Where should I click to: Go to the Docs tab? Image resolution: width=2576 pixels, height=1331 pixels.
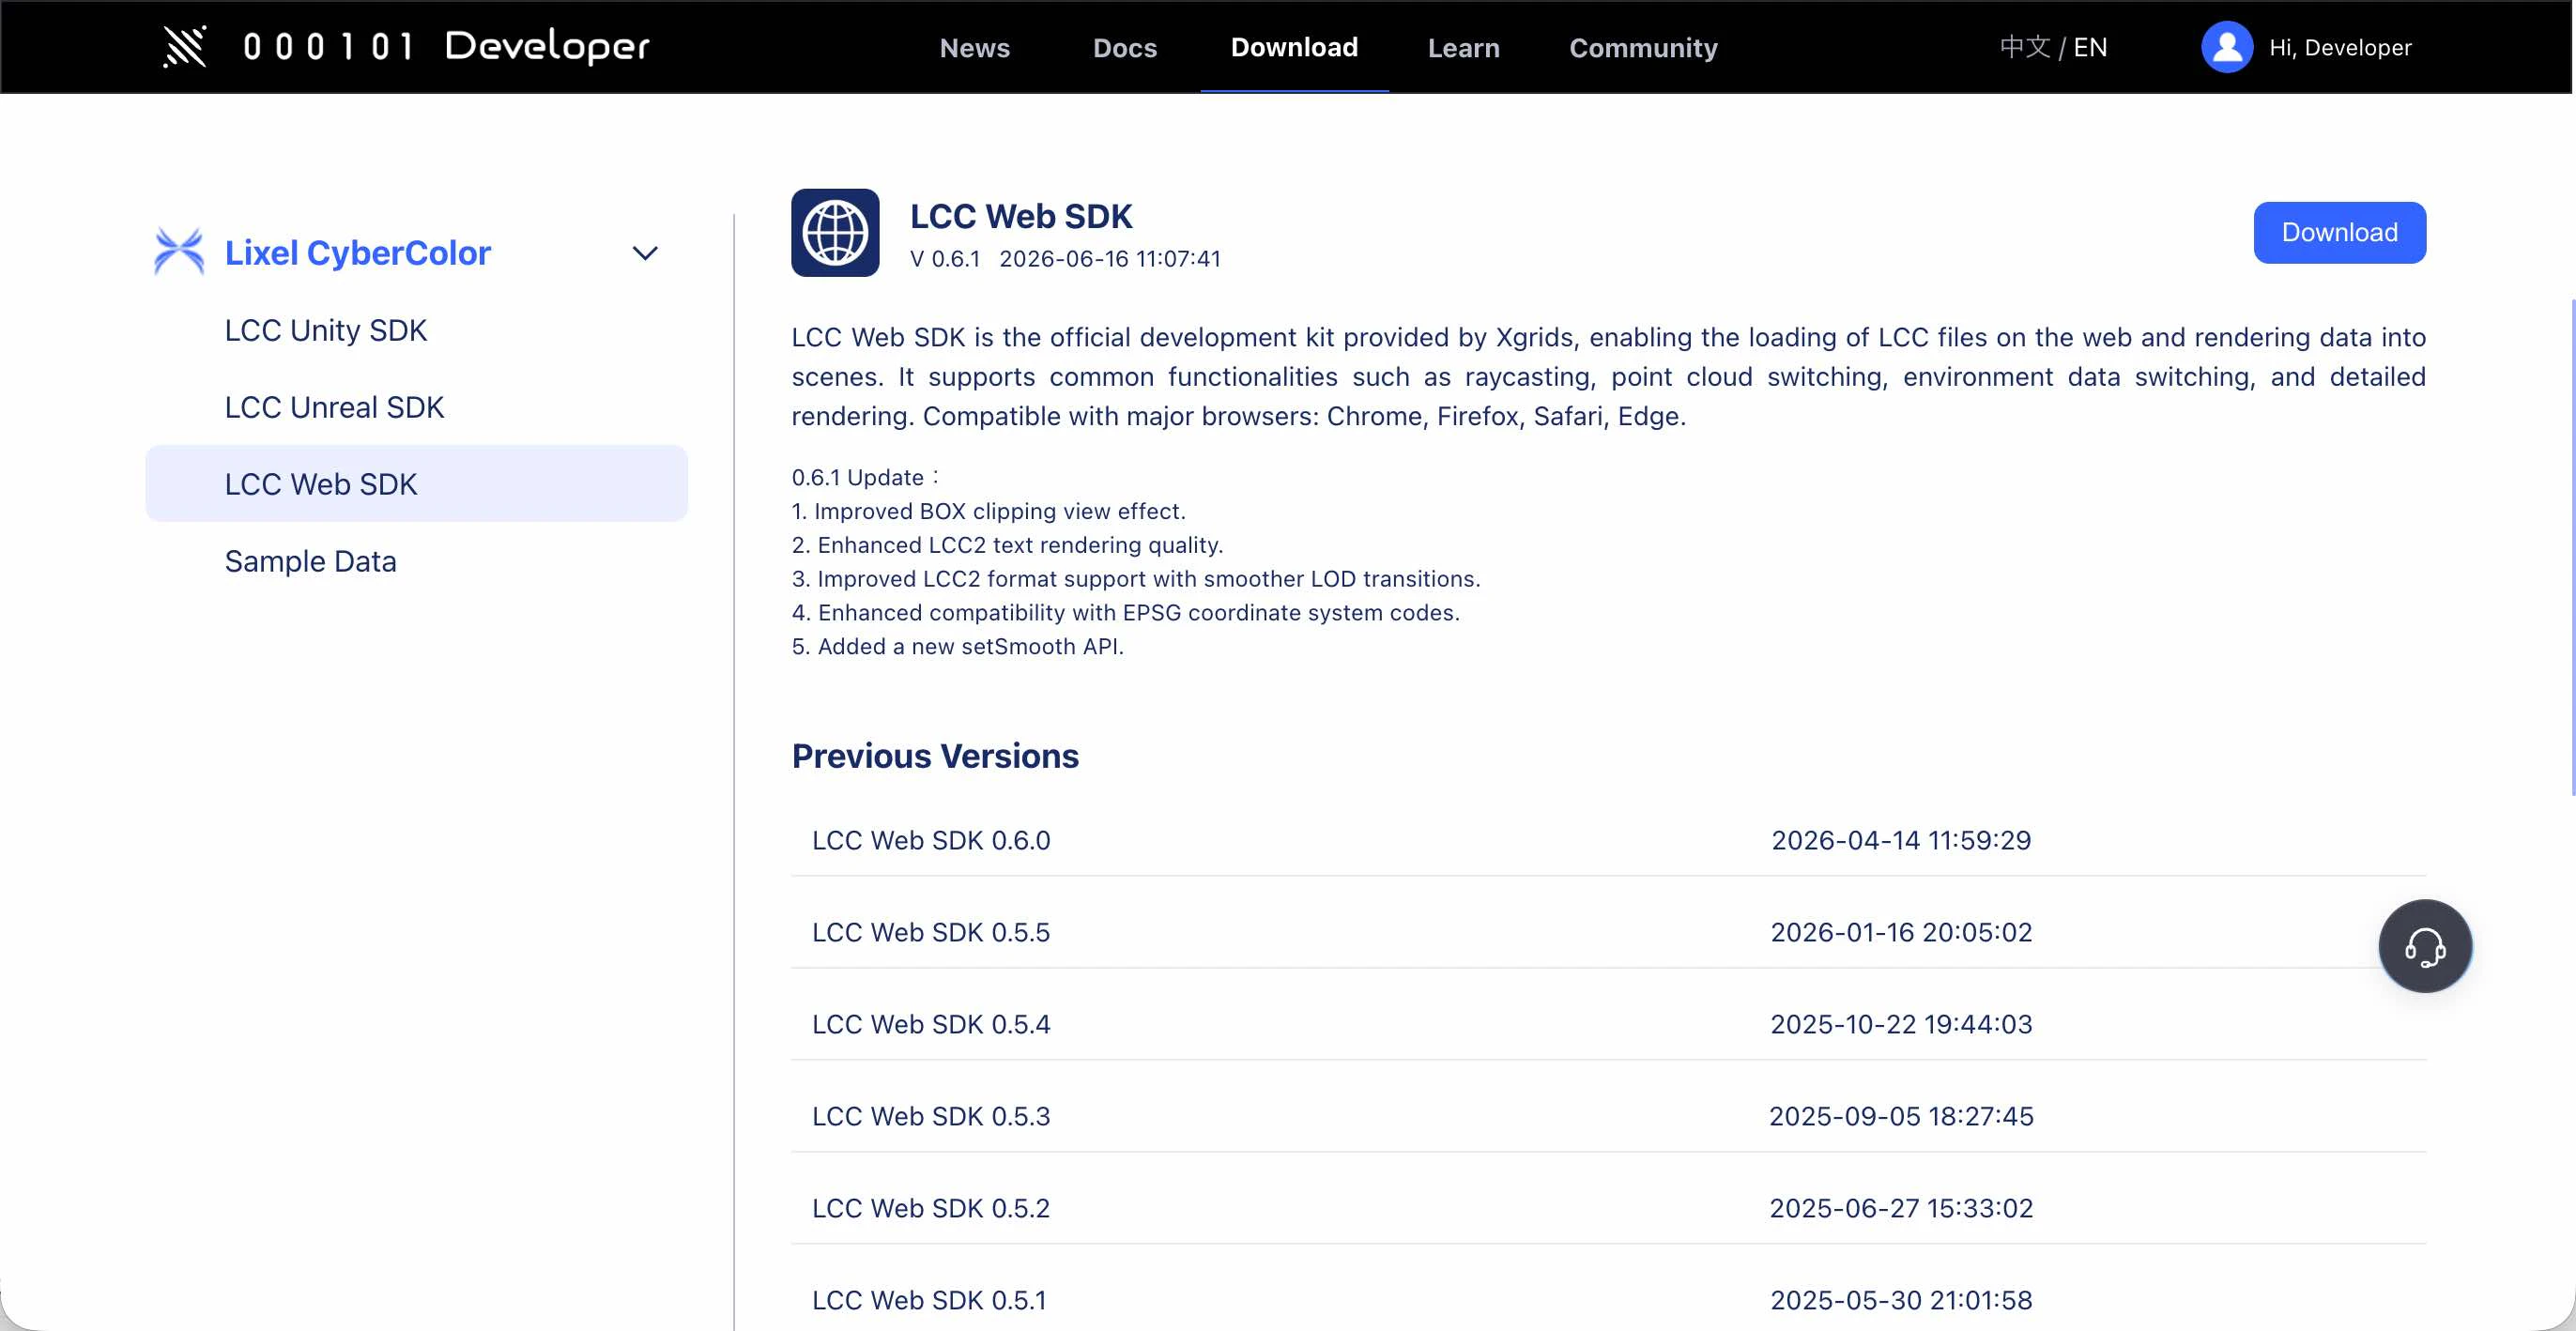(1124, 47)
